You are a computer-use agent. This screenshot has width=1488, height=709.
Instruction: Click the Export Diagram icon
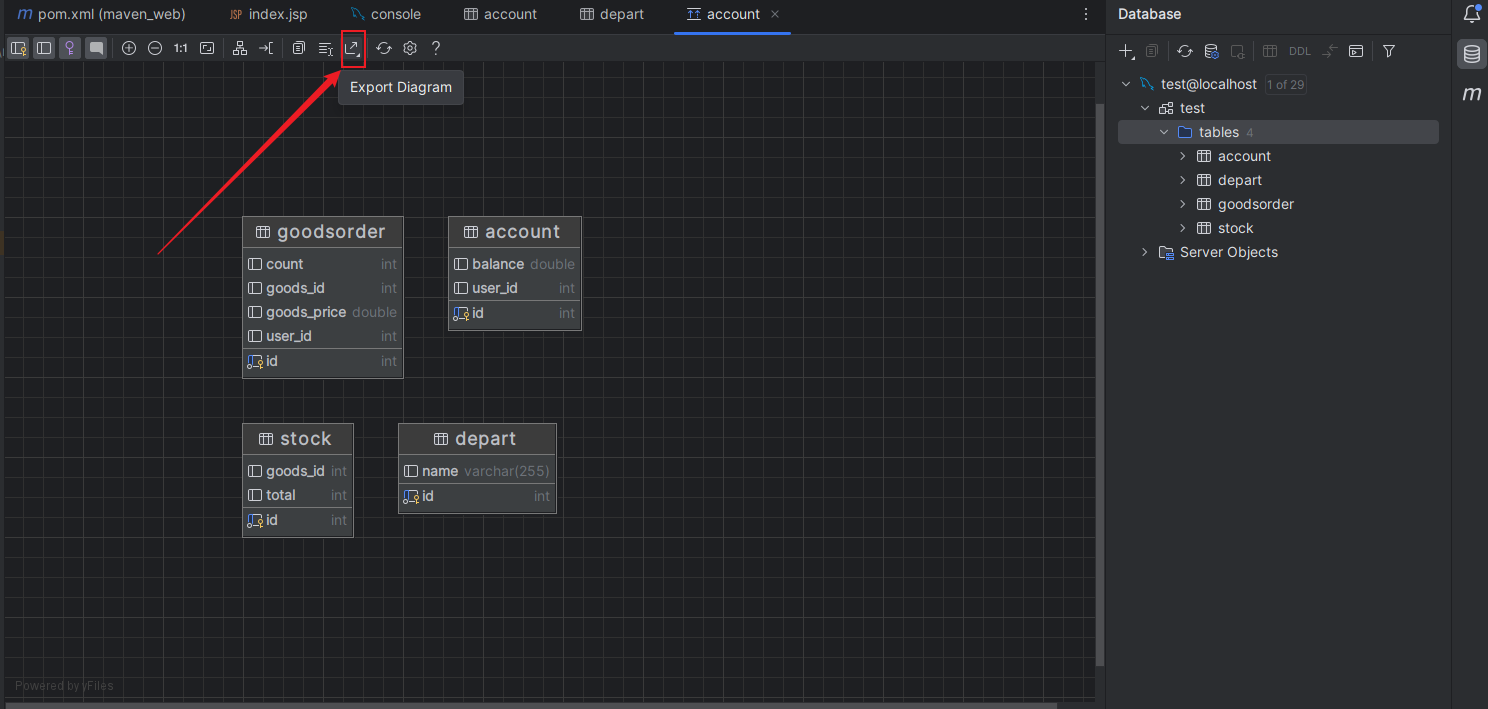(353, 48)
